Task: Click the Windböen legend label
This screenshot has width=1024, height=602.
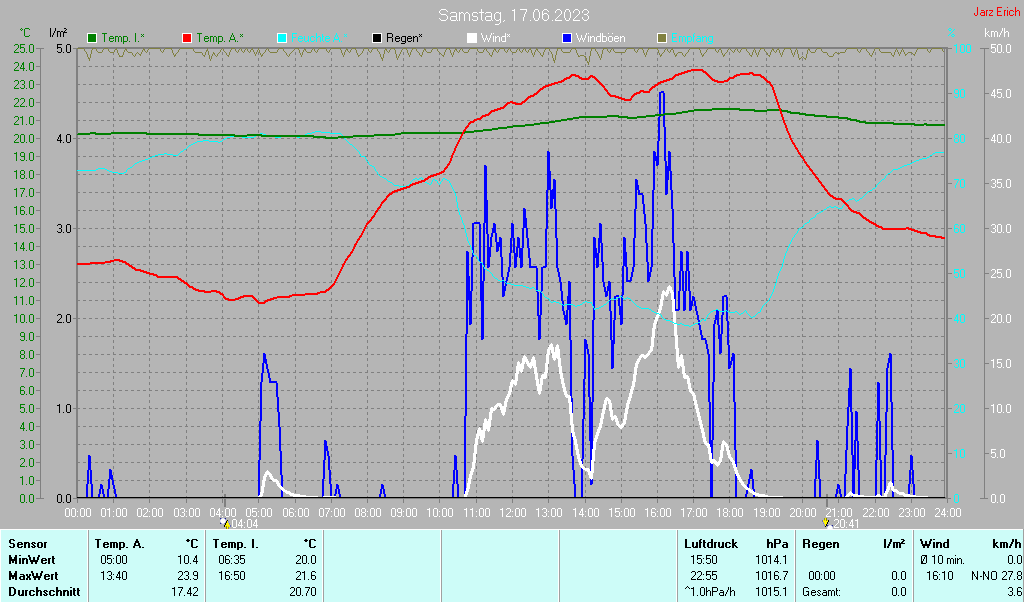Action: coord(601,38)
